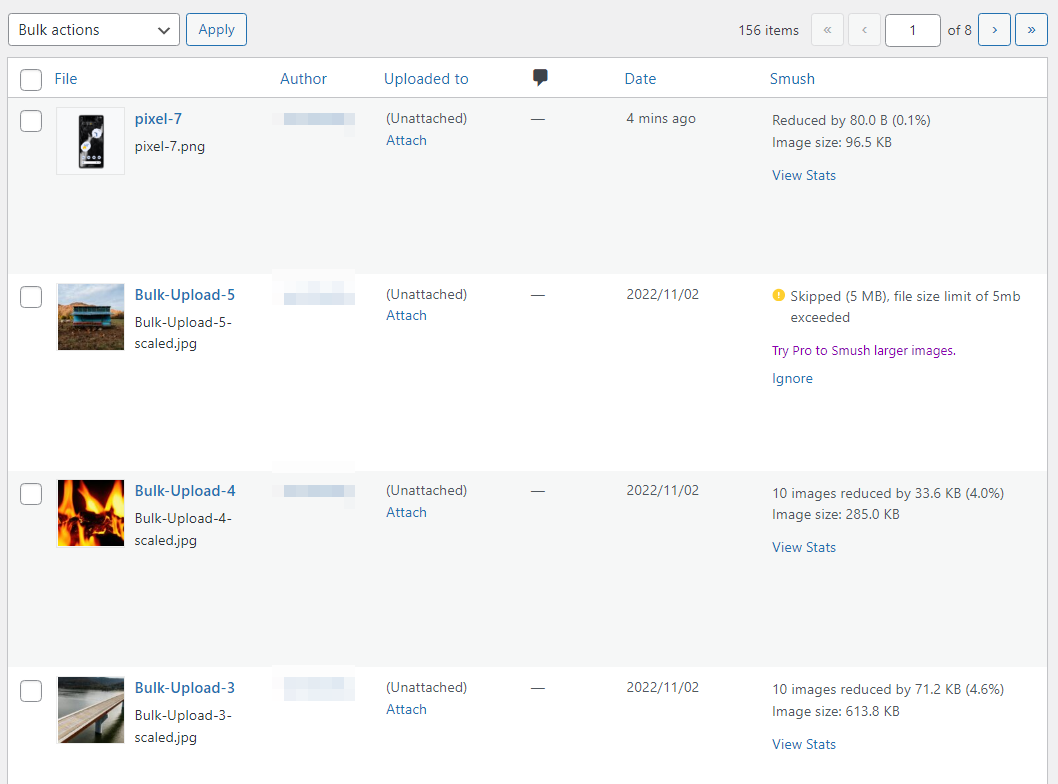
Task: Click the comments bubble column icon
Action: (540, 78)
